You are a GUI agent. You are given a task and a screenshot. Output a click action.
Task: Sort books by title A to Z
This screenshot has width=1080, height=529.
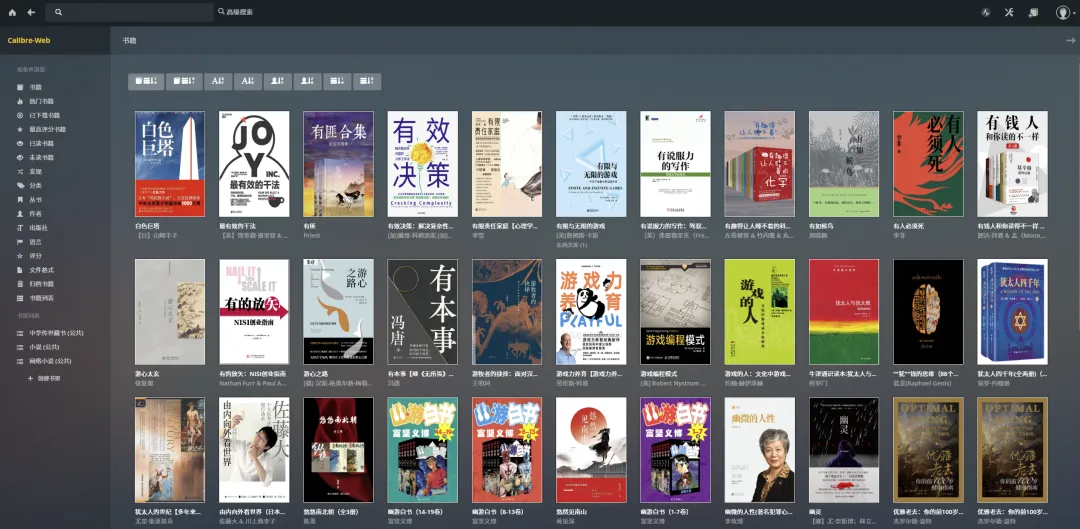218,81
